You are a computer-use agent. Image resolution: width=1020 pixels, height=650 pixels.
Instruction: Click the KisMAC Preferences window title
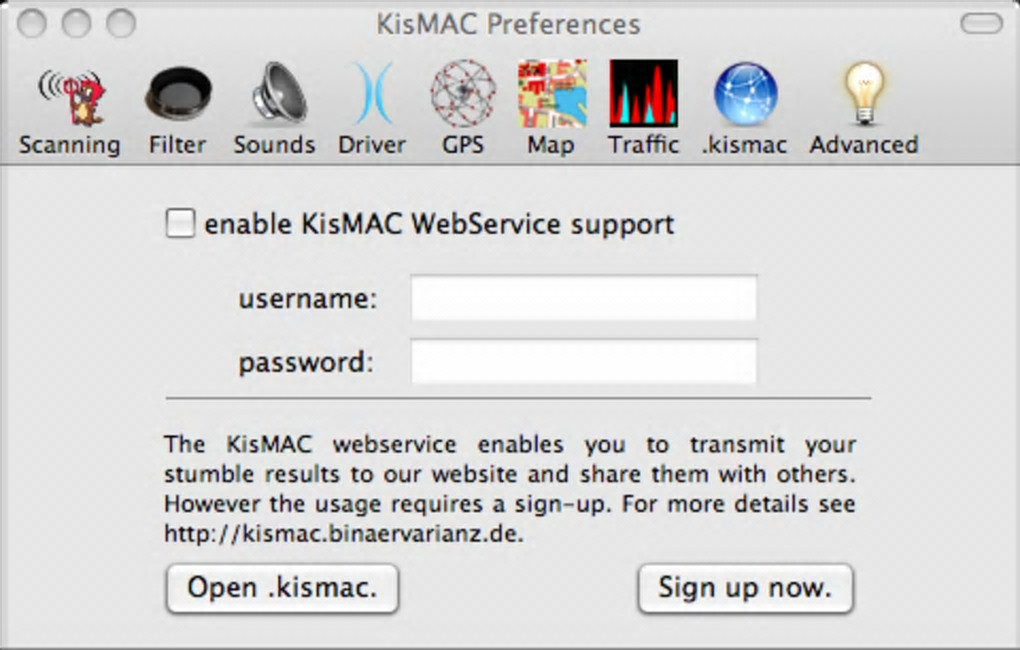(x=508, y=23)
